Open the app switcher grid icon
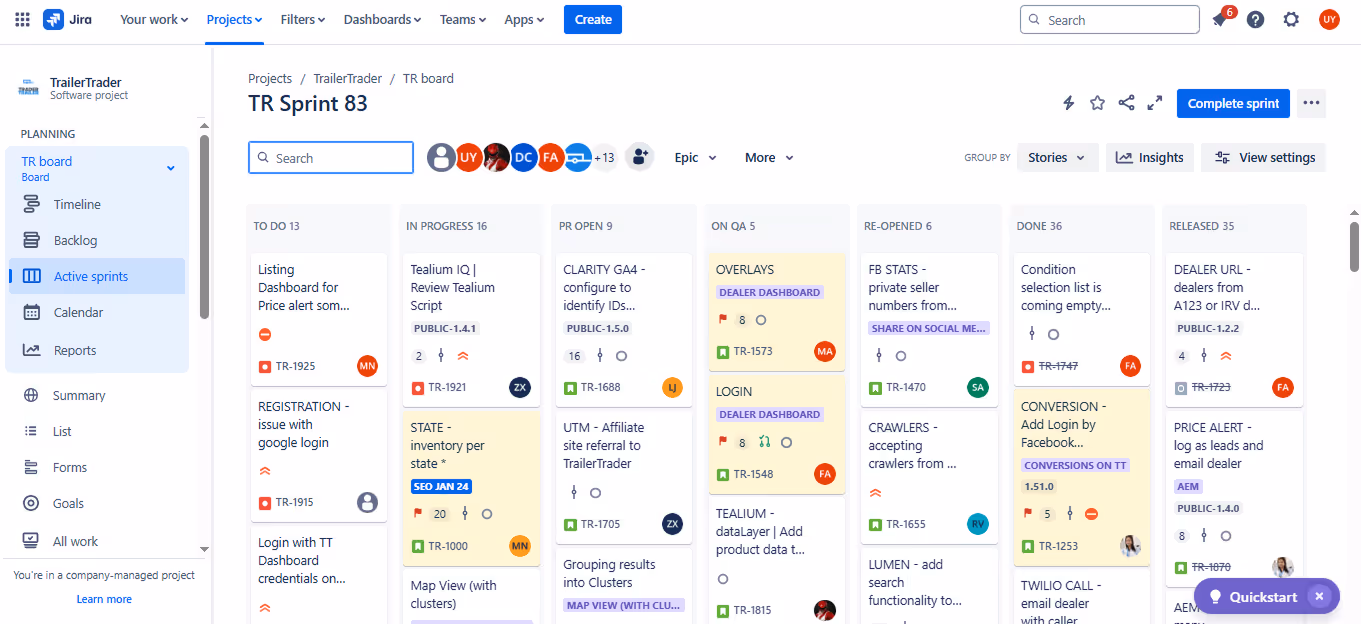Image resolution: width=1361 pixels, height=624 pixels. click(22, 19)
